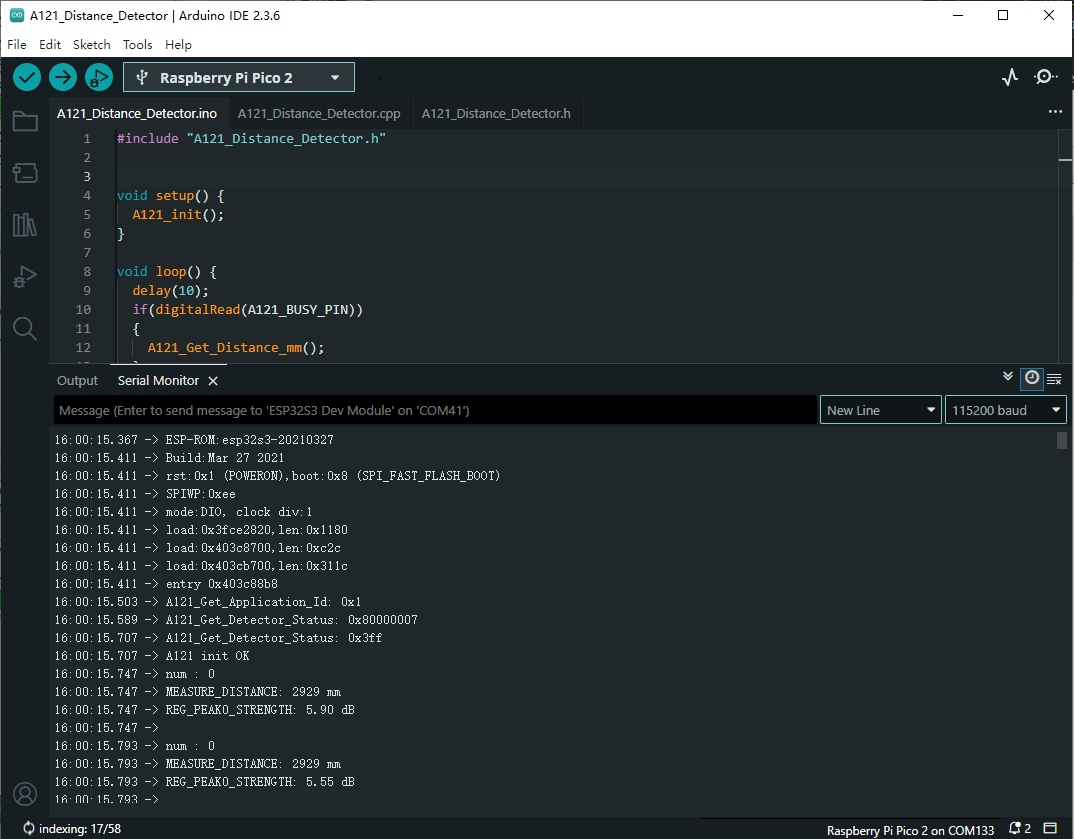1074x839 pixels.
Task: Click the Verify sketch checkmark button
Action: coord(27,77)
